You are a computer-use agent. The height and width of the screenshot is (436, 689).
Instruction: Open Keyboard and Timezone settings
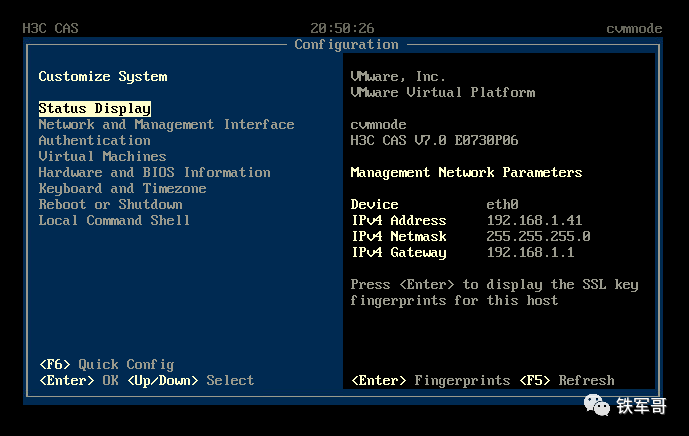click(122, 189)
